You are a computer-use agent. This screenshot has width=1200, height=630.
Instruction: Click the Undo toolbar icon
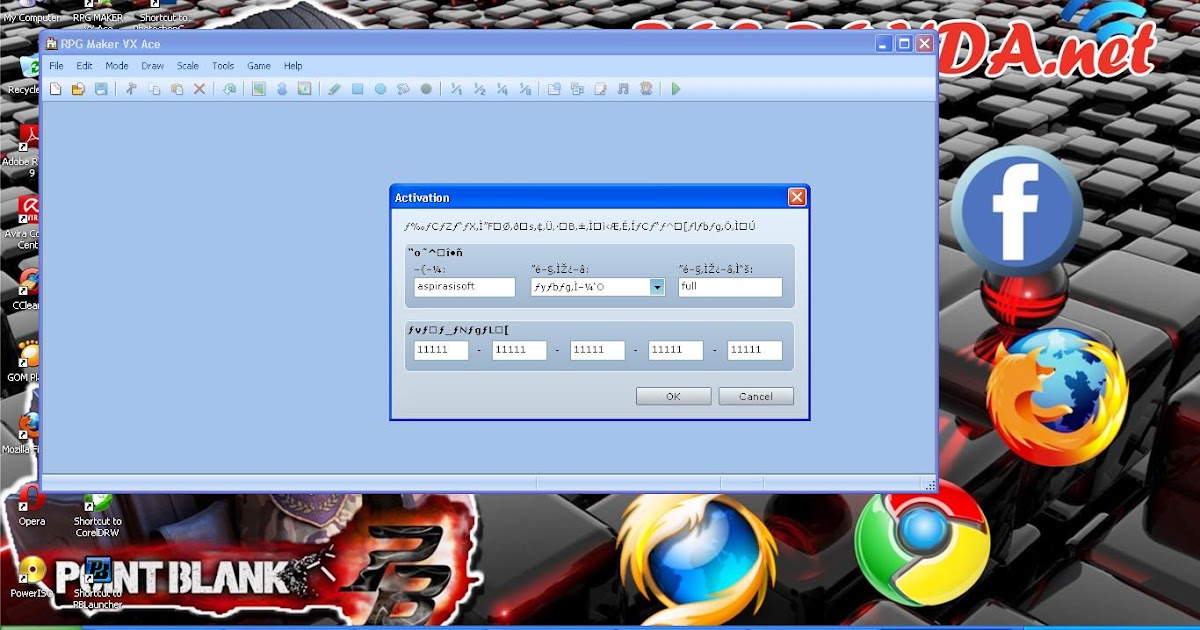coord(229,89)
